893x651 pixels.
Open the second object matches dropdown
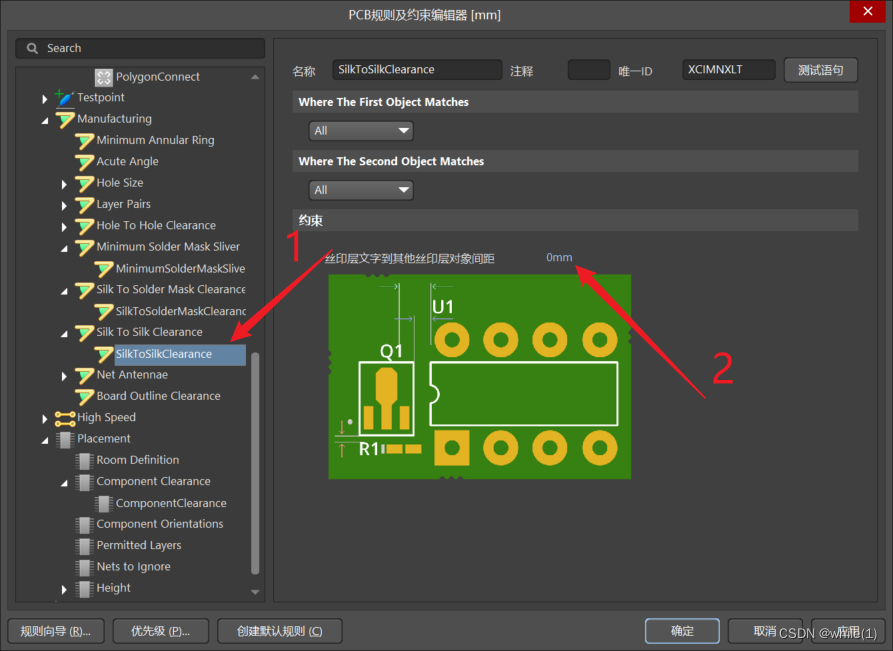pos(361,190)
